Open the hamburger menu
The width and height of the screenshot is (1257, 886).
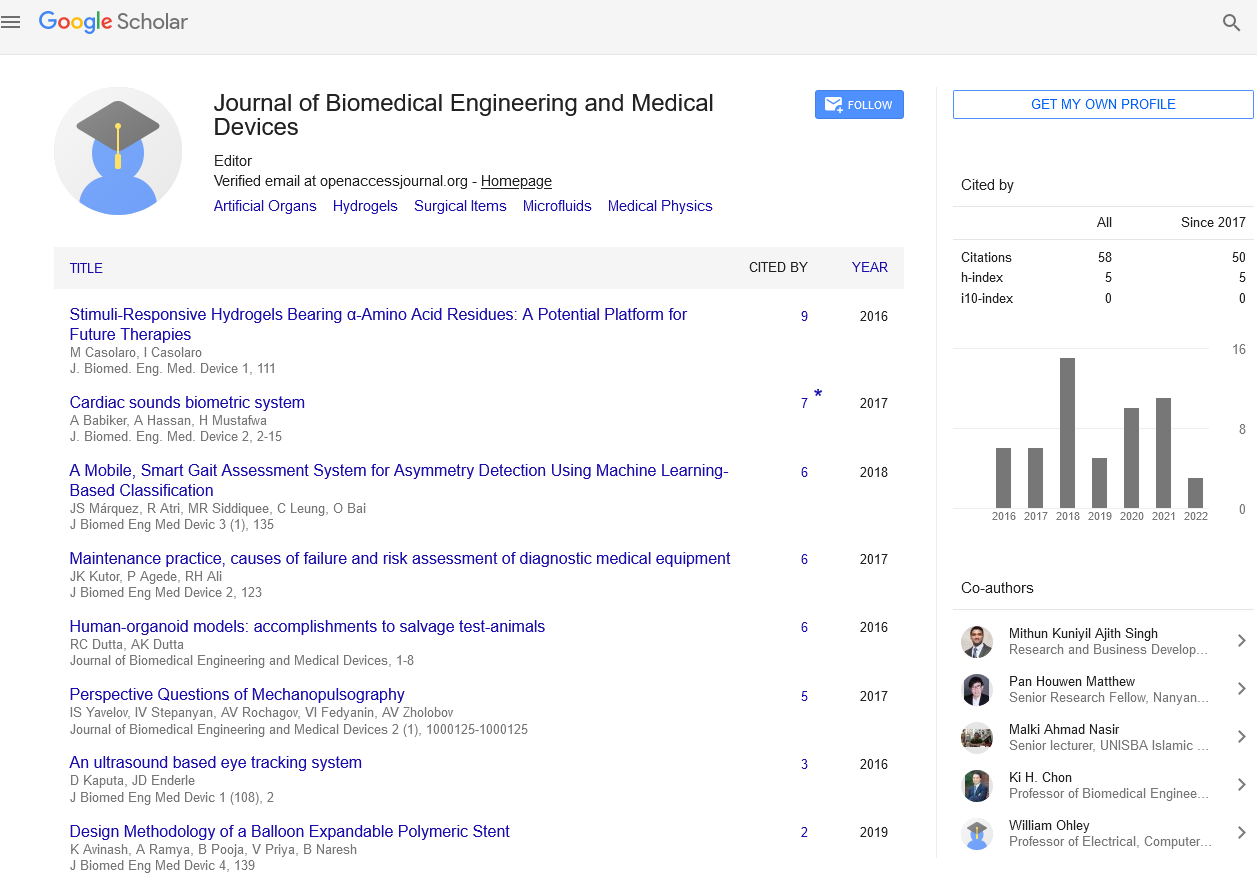coord(11,22)
